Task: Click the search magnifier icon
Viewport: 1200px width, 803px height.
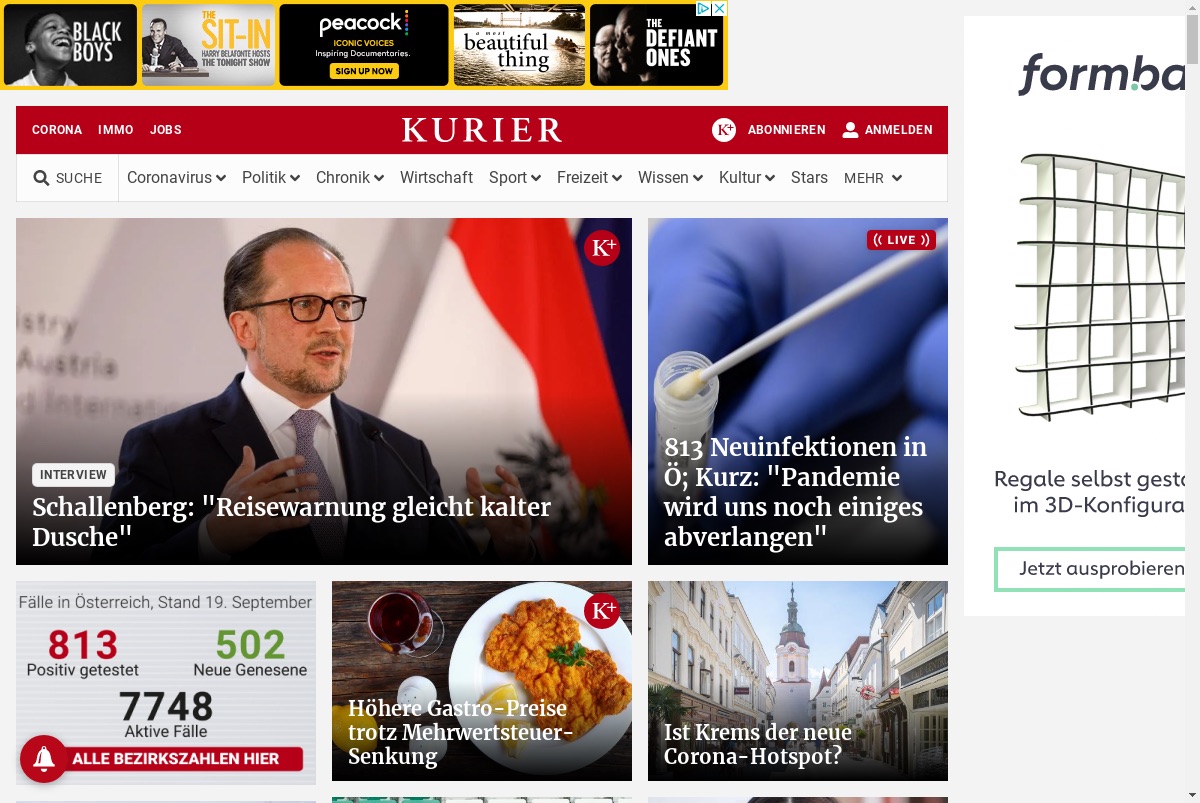Action: click(41, 178)
